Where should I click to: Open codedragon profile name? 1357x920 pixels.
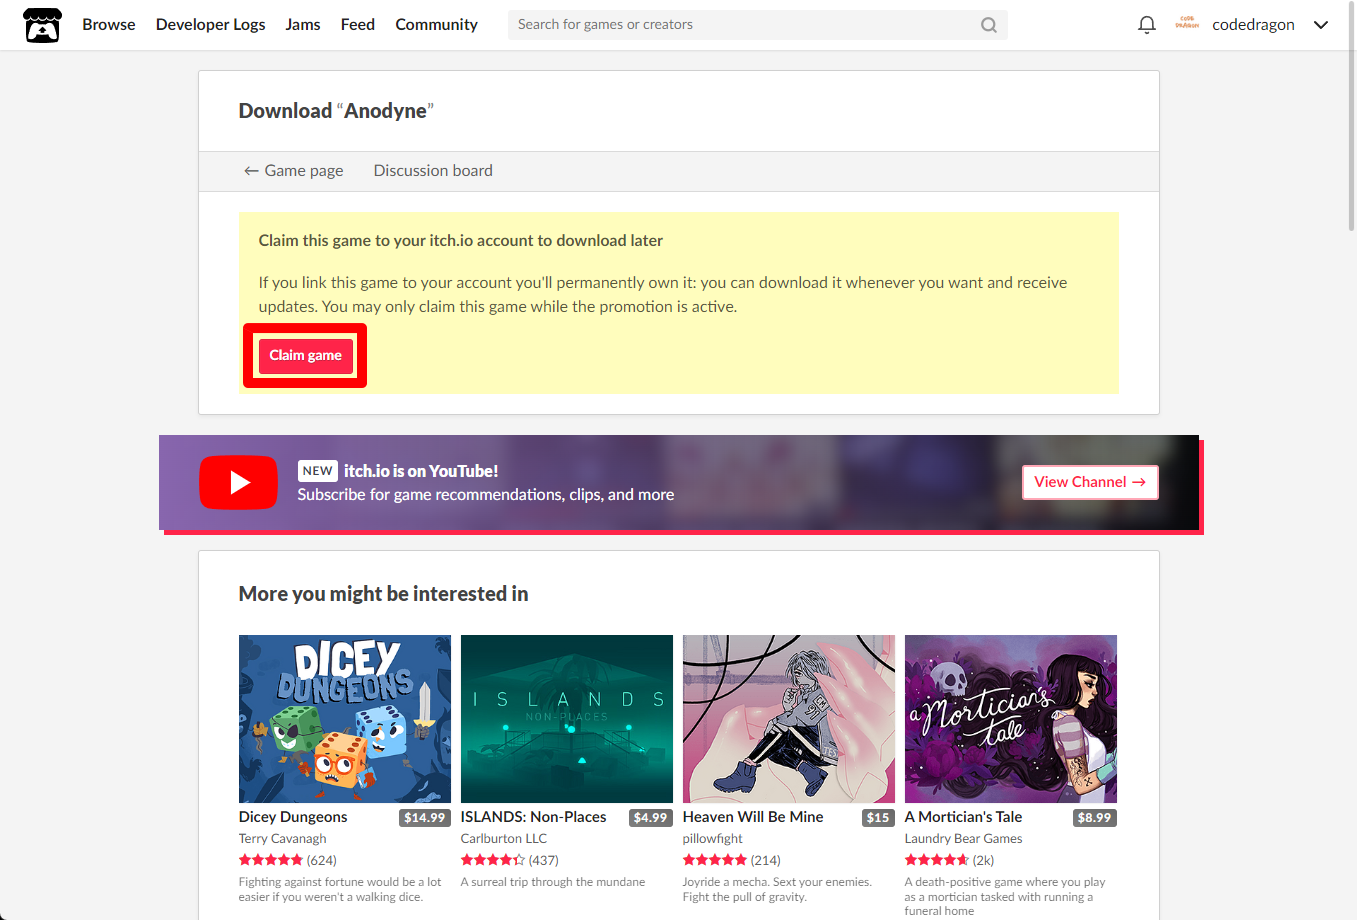point(1253,25)
